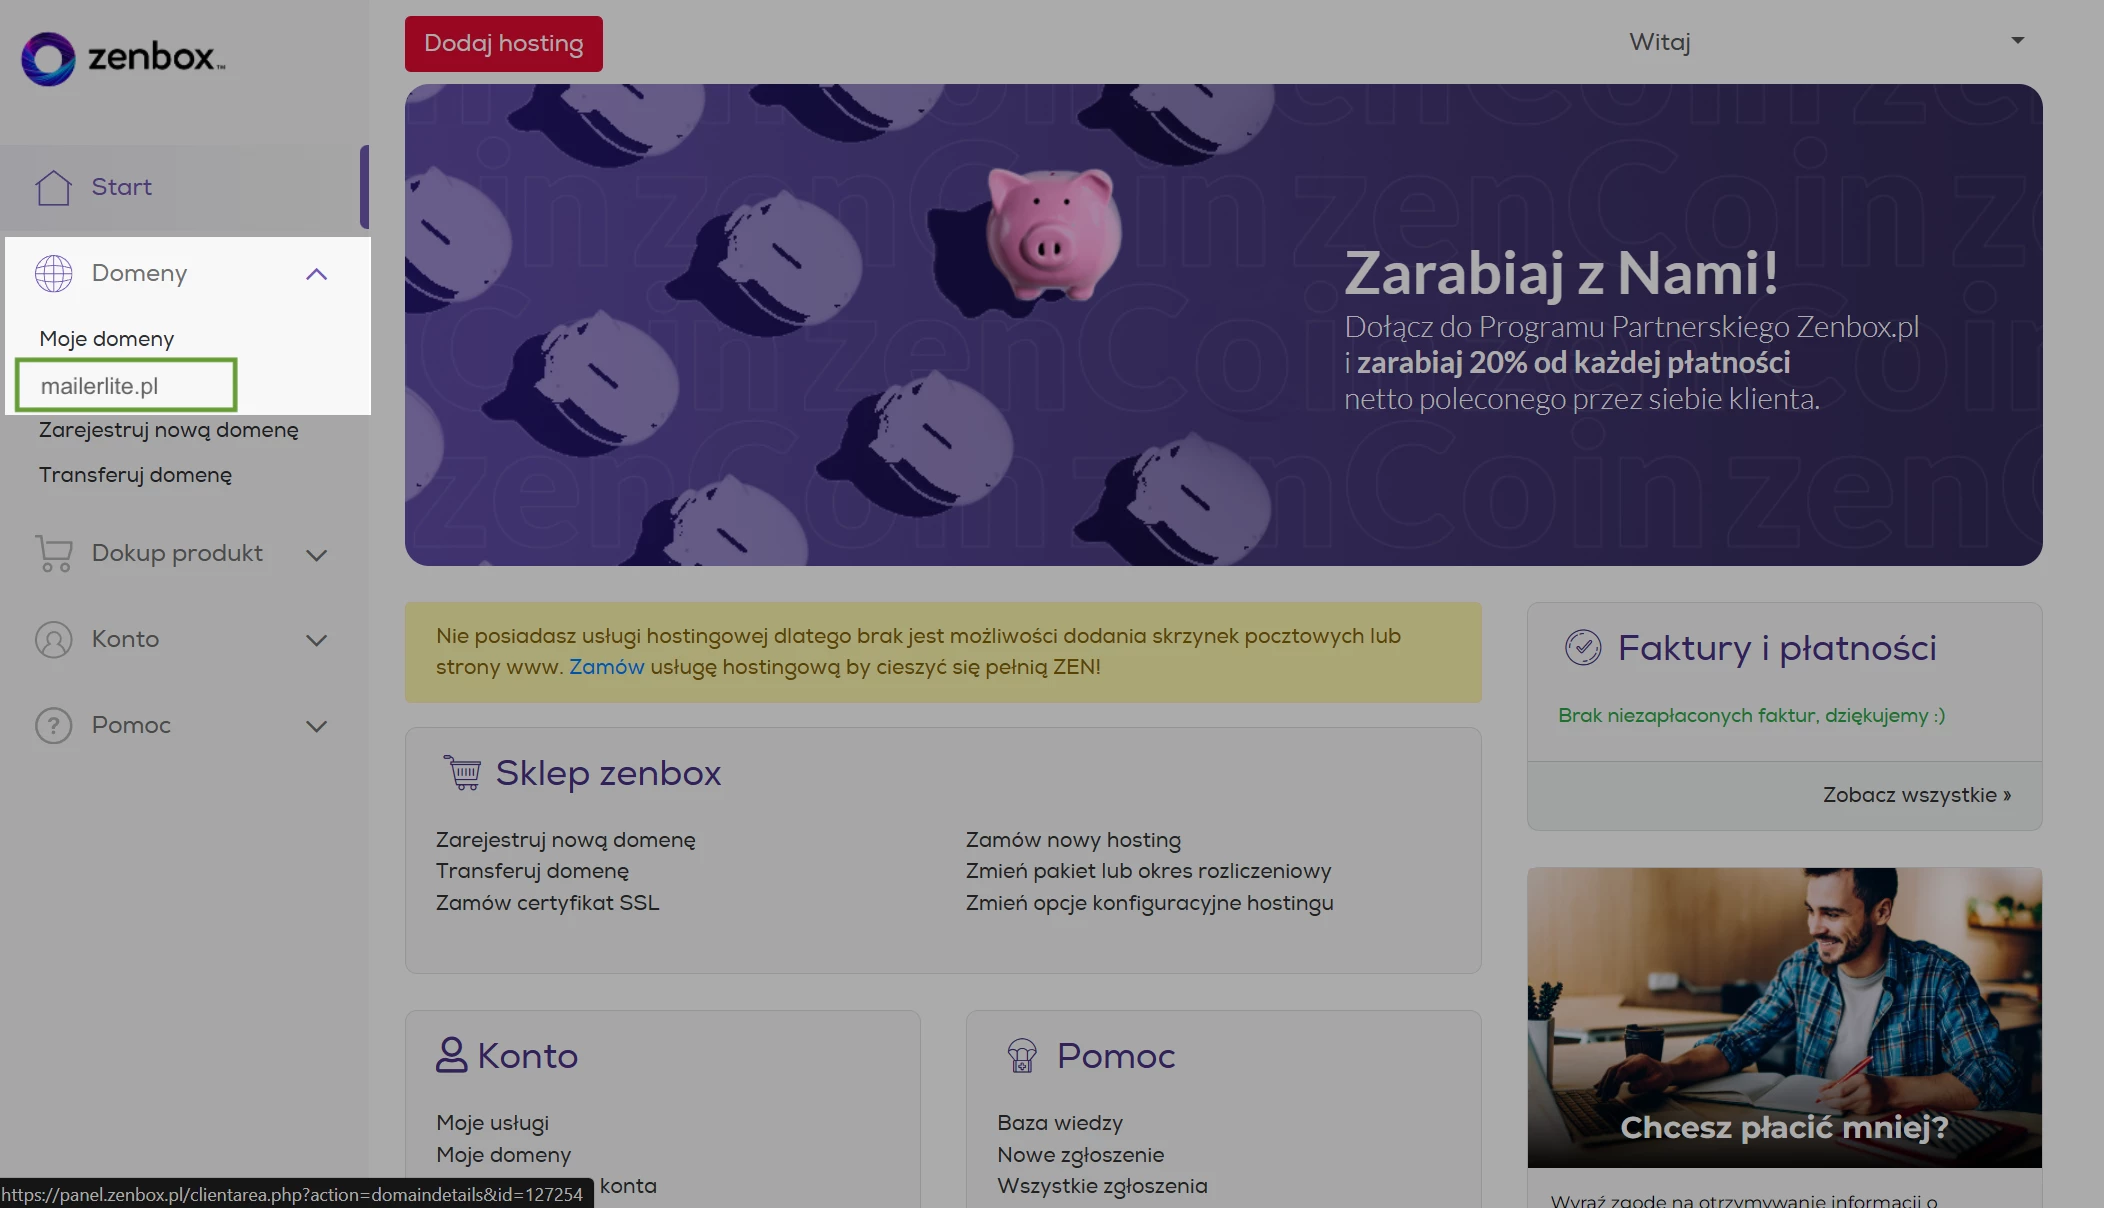Click the Chcesz płacić mniej promo image

point(1783,1016)
